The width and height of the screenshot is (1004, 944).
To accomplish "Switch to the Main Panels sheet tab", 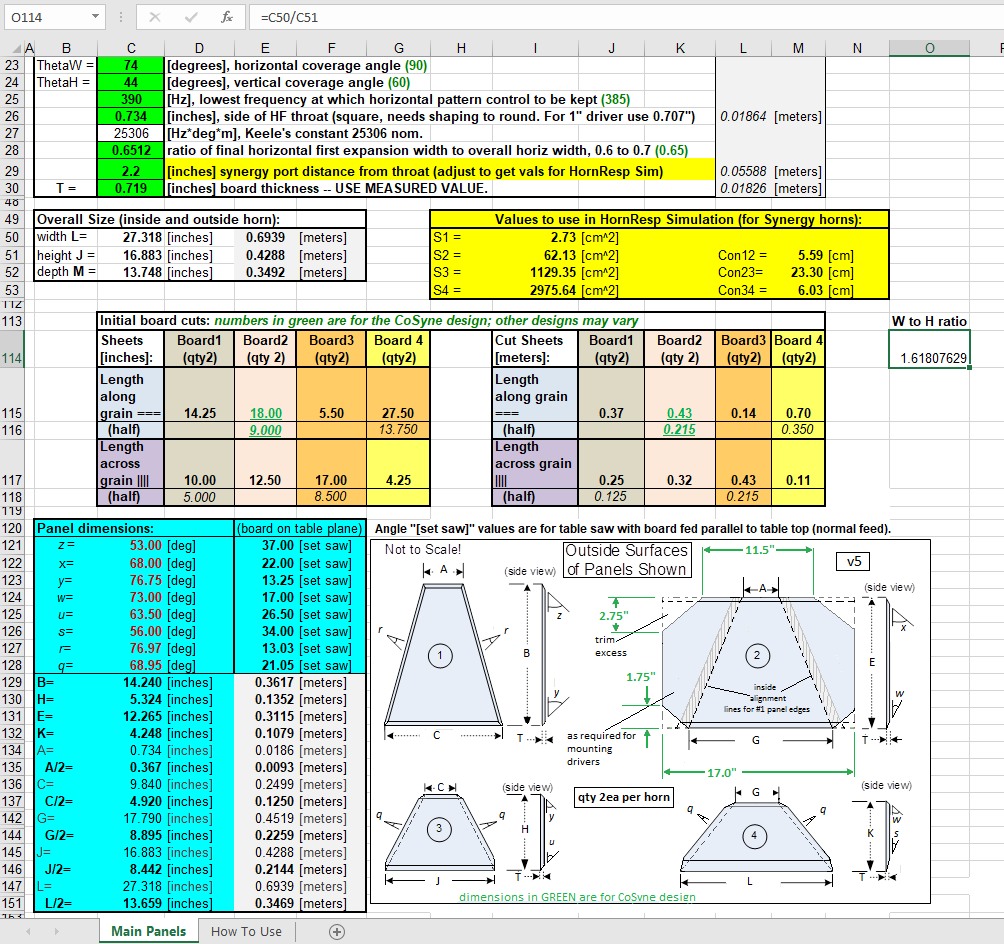I will tap(148, 931).
